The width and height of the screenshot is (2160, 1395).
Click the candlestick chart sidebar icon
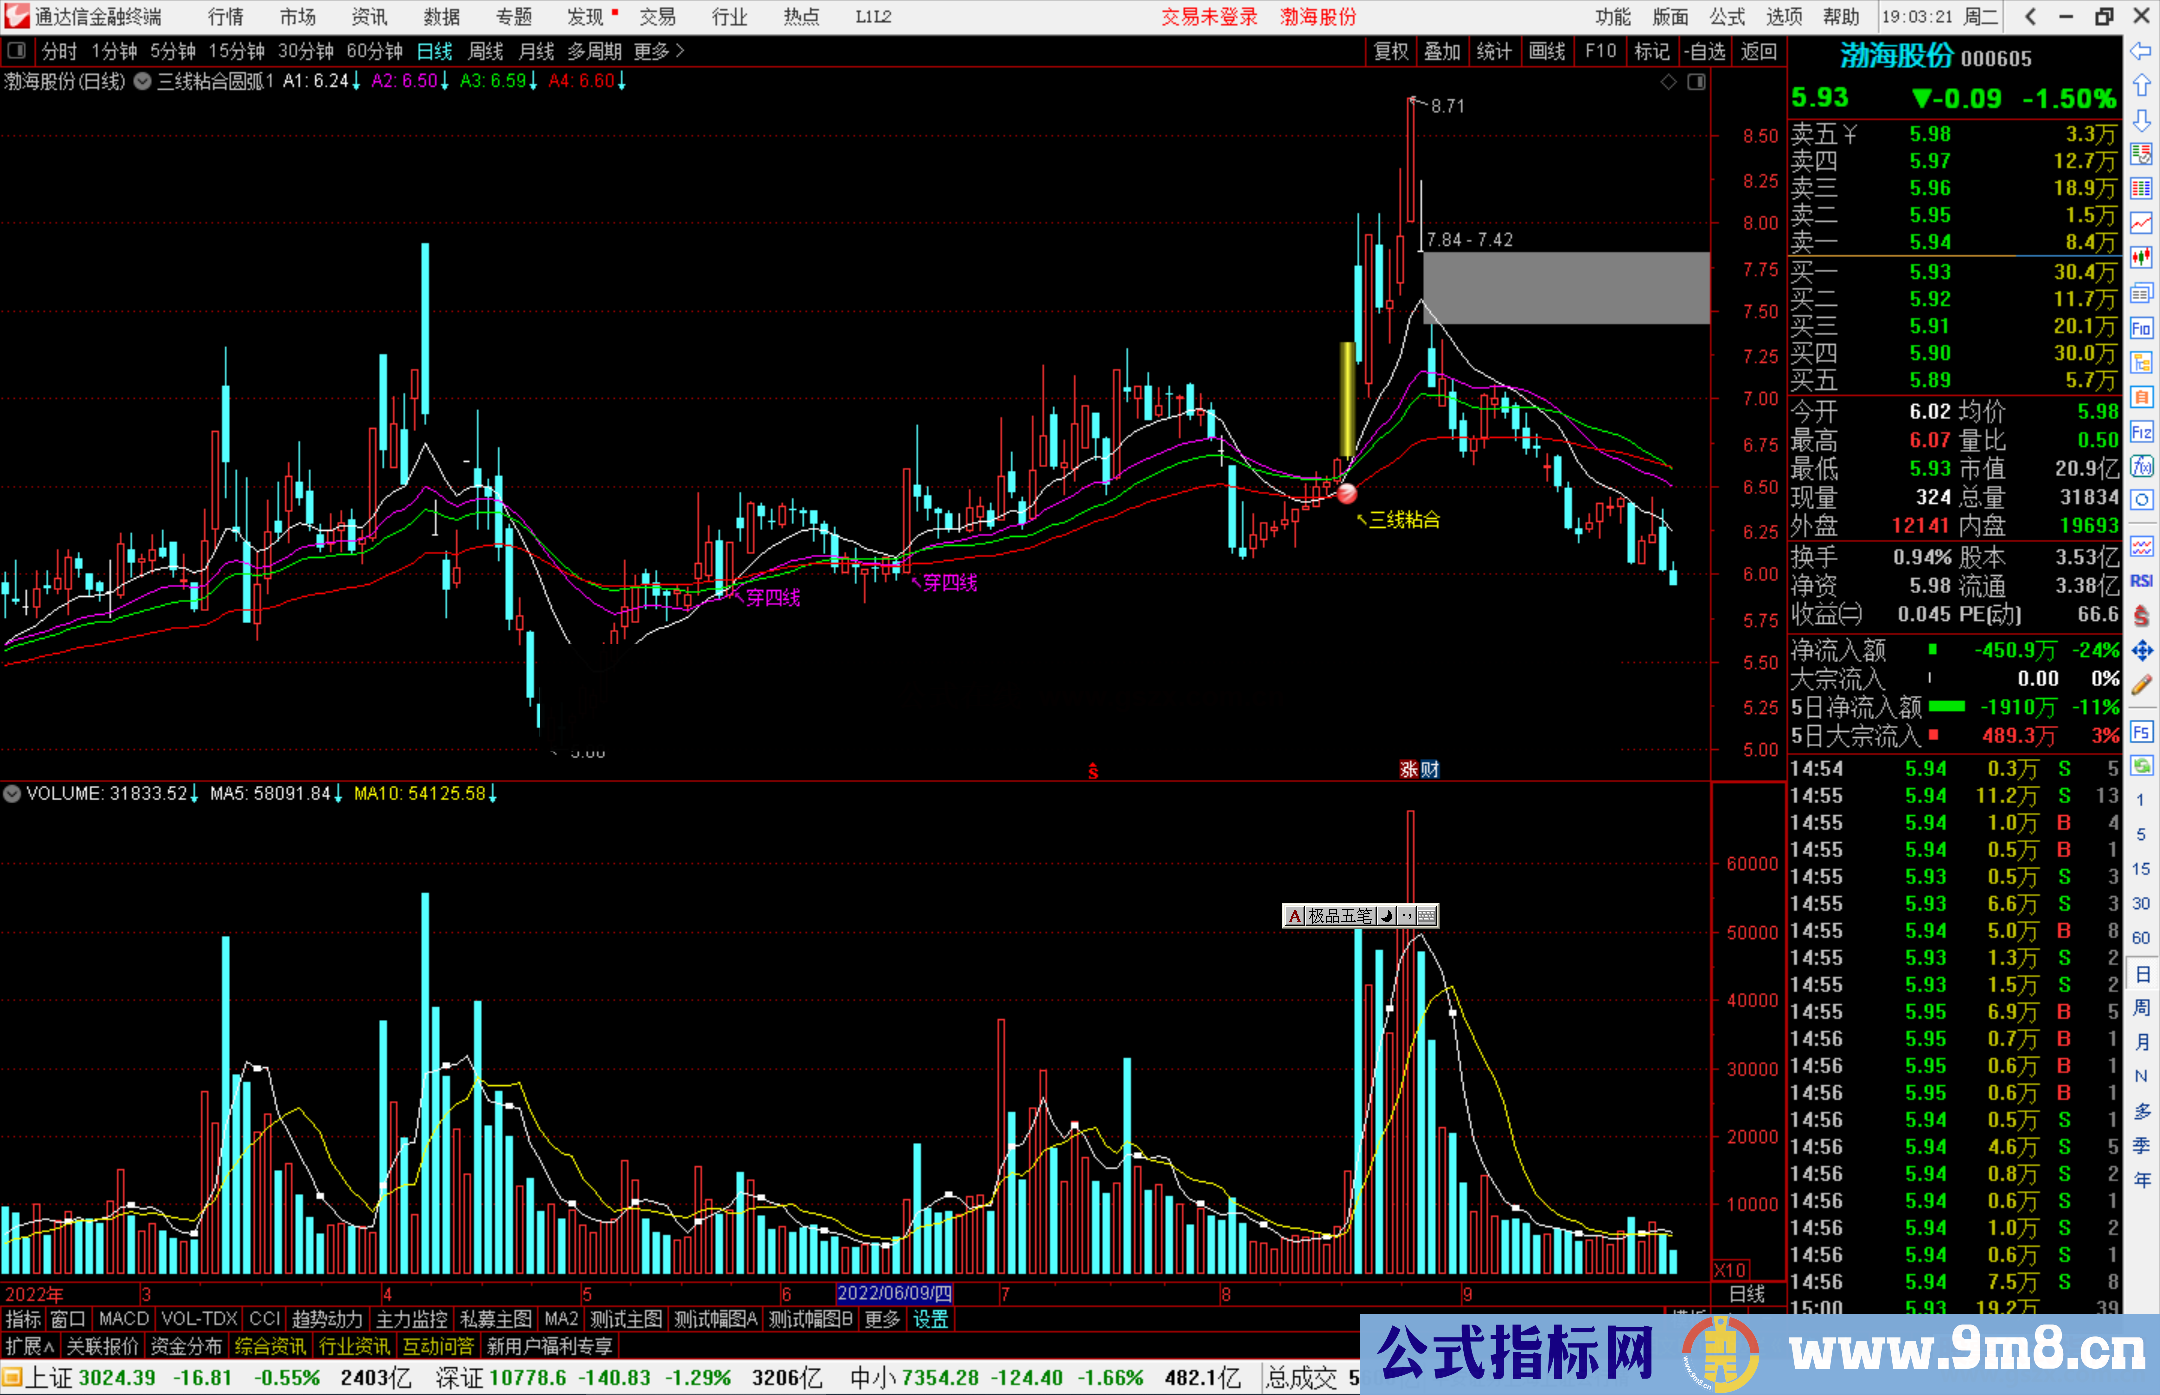pyautogui.click(x=2141, y=258)
